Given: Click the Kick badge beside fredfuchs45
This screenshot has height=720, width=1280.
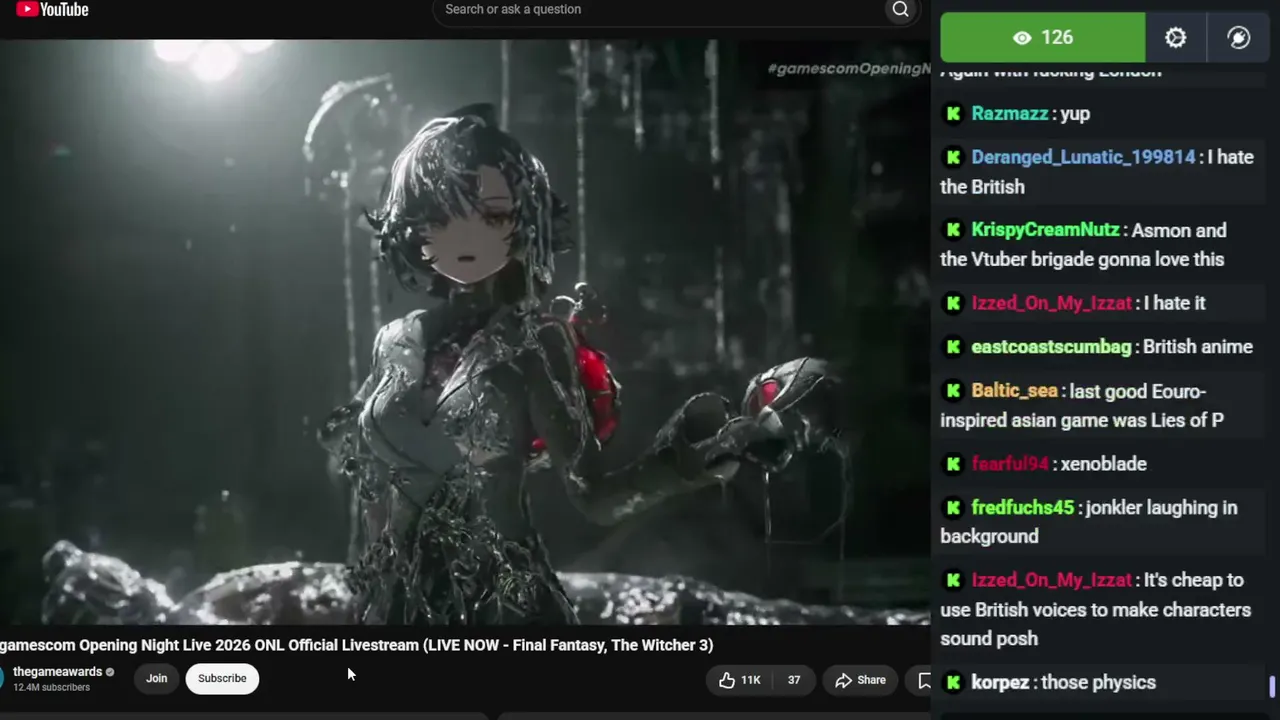Looking at the screenshot, I should 953,508.
